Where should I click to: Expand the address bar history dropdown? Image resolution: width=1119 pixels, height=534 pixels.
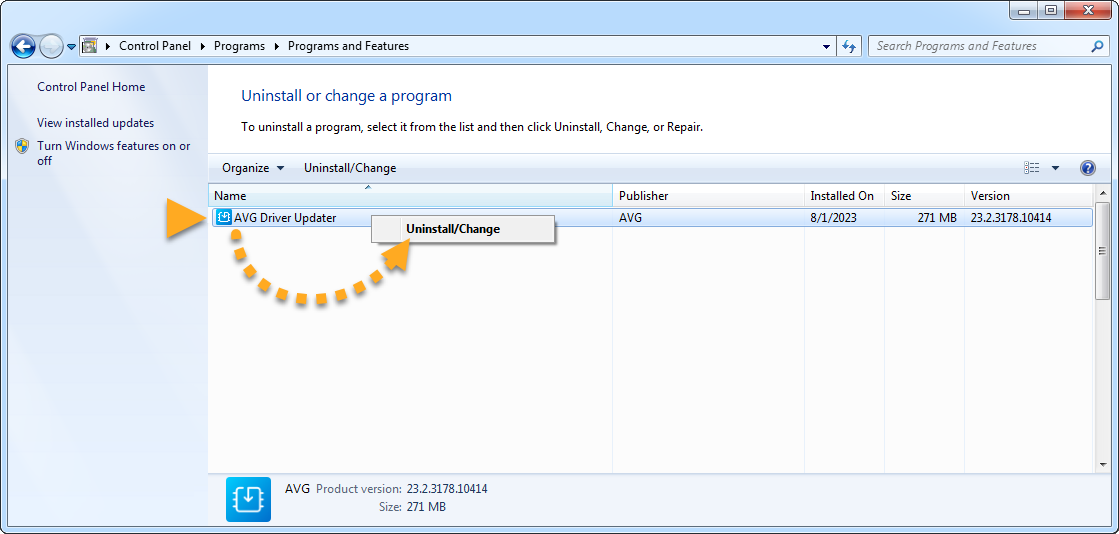(826, 46)
